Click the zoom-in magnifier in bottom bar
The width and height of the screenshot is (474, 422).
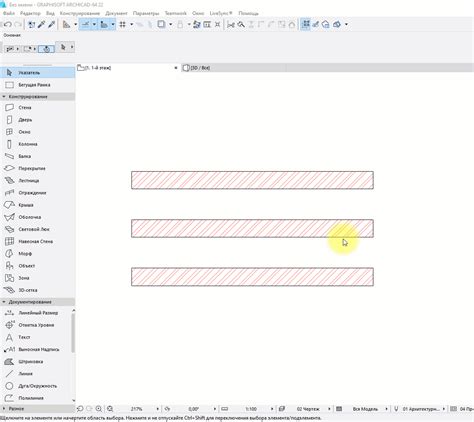click(x=99, y=409)
